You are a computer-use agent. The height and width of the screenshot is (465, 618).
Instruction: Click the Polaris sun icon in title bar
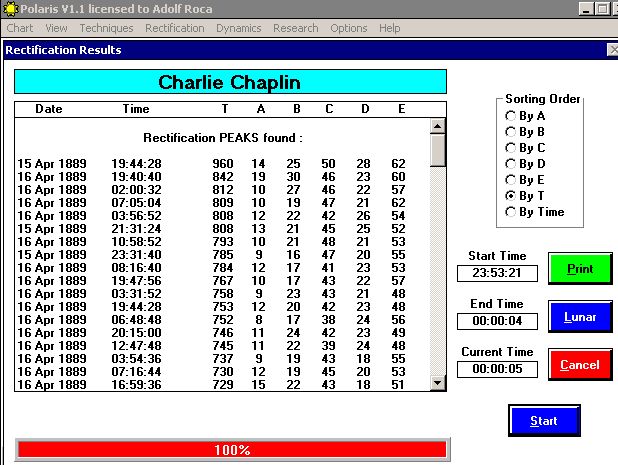tap(10, 9)
